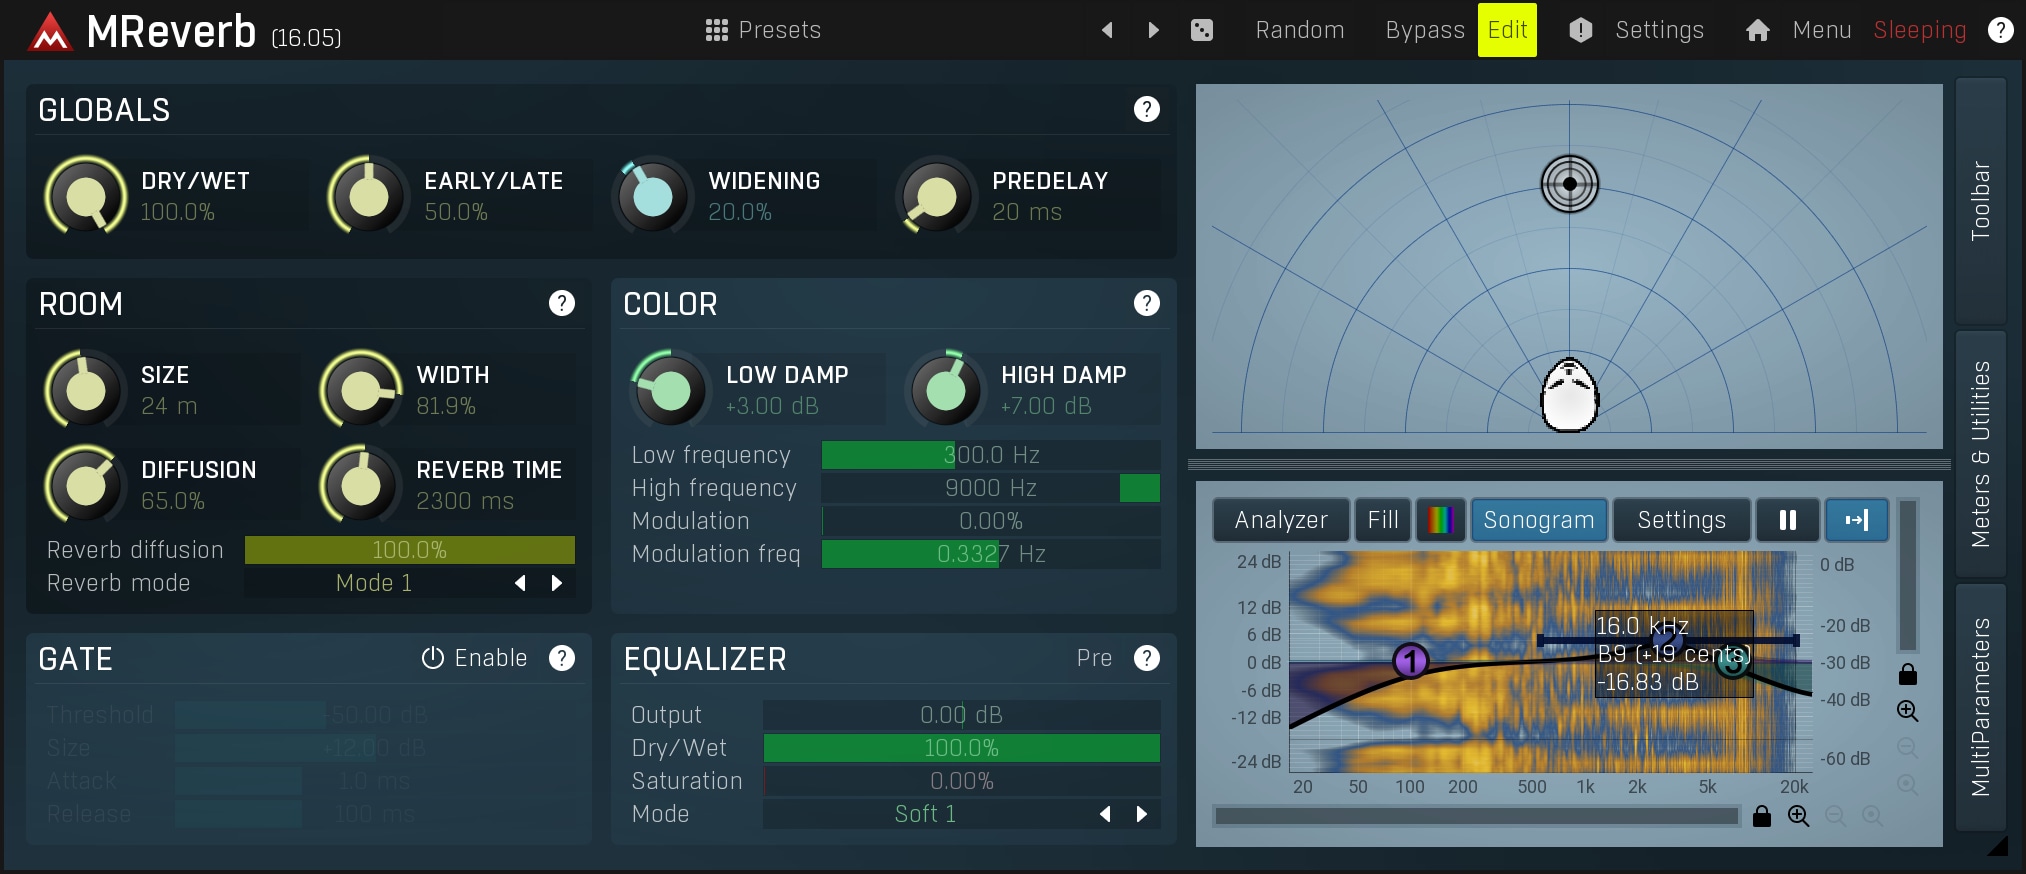The width and height of the screenshot is (2026, 874).
Task: Click the Reverb diffusion slider bar
Action: click(x=410, y=550)
